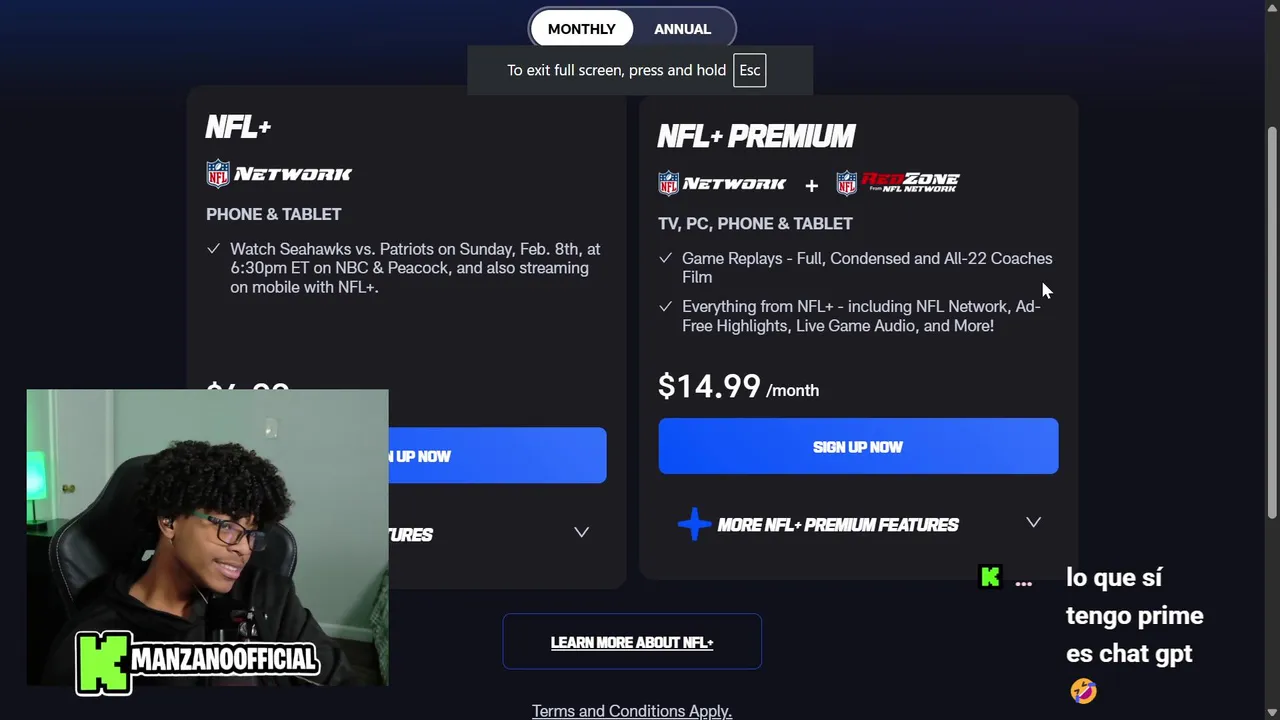
Task: Click the streamer webcam thumbnail
Action: pos(207,538)
